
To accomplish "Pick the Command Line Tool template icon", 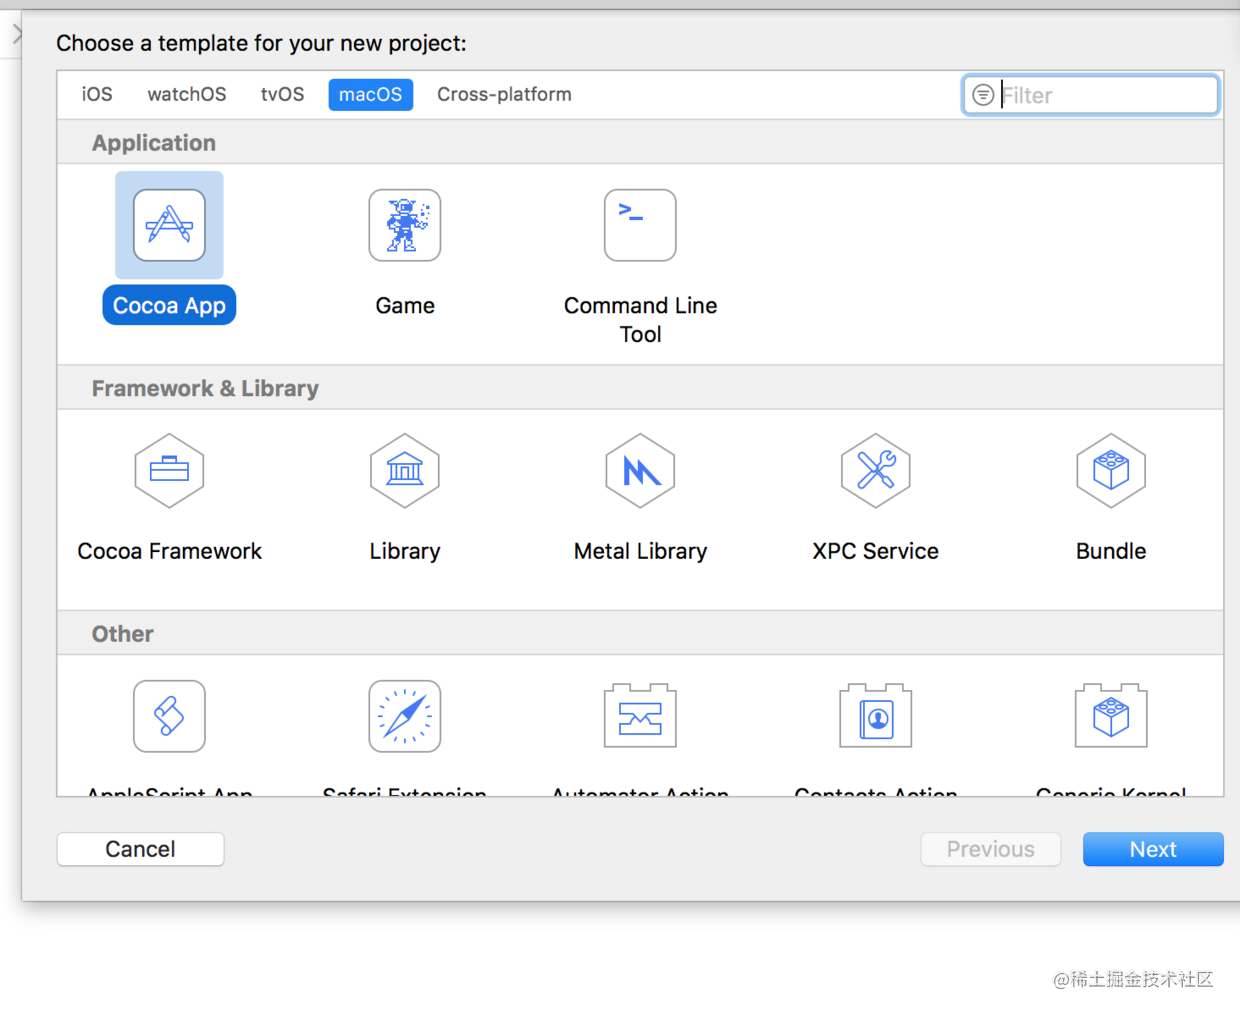I will (640, 225).
